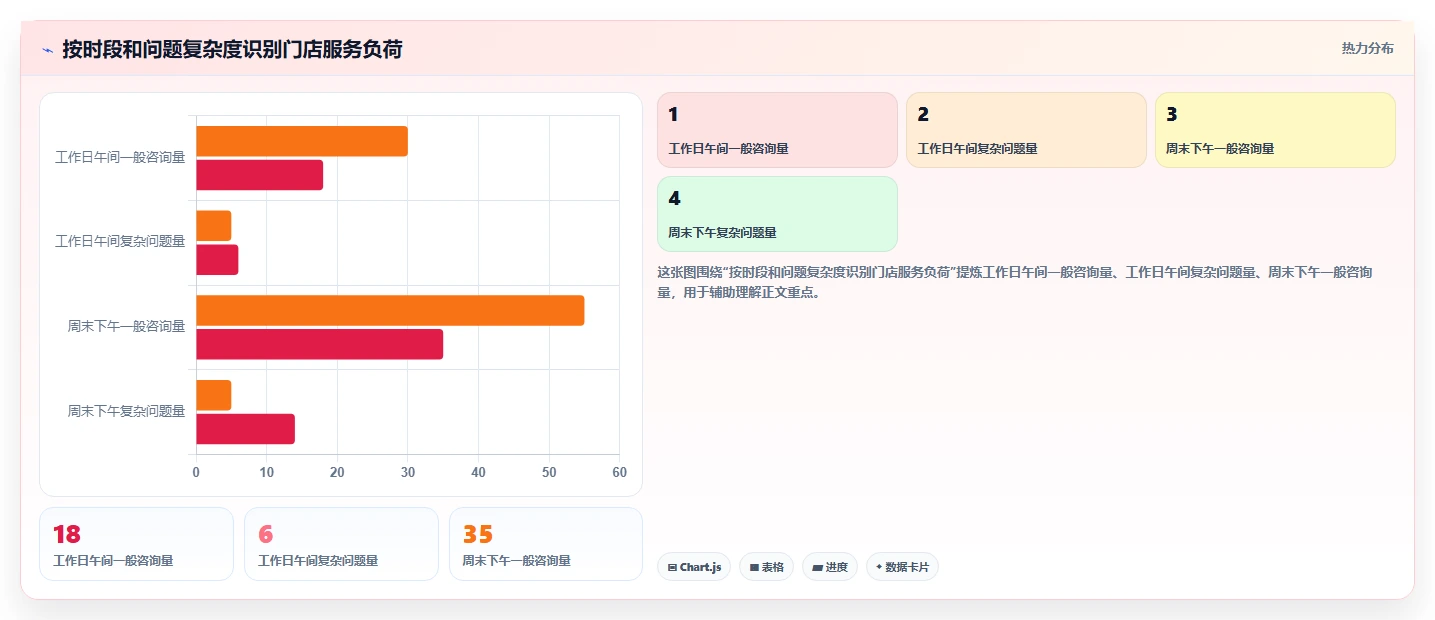Select the Chart.js tag
Image resolution: width=1435 pixels, height=620 pixels.
(694, 567)
